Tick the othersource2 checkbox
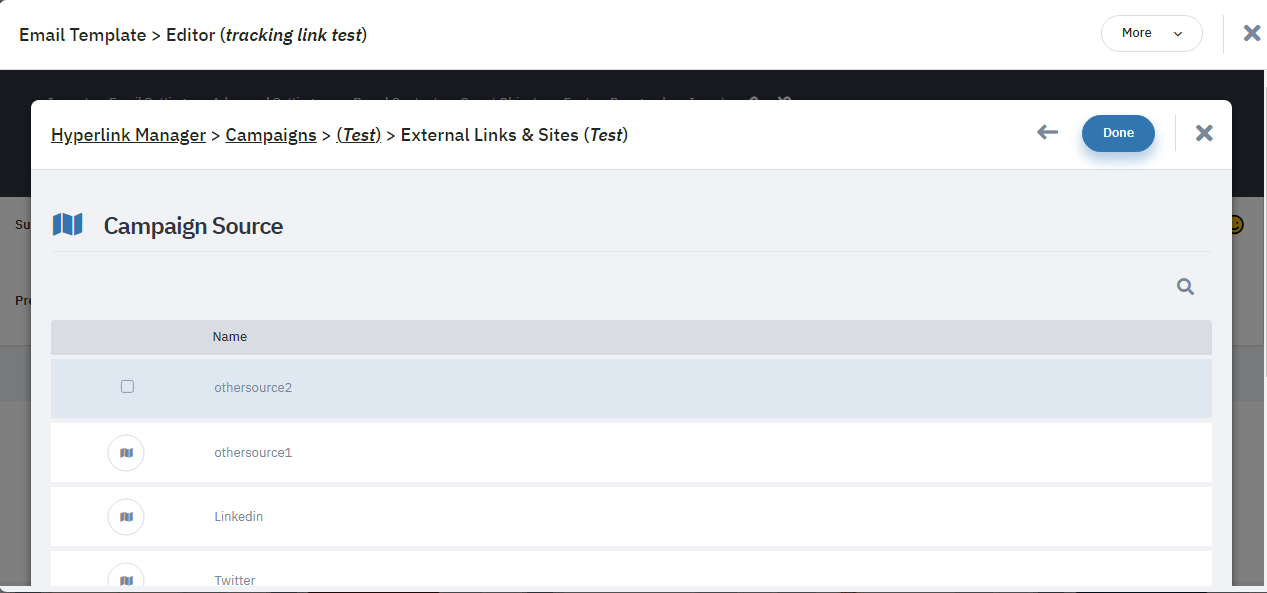The height and width of the screenshot is (593, 1267). (x=127, y=386)
